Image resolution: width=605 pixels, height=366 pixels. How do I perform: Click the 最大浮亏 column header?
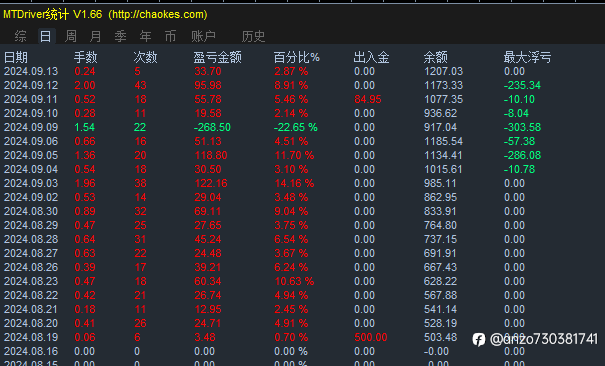(527, 57)
